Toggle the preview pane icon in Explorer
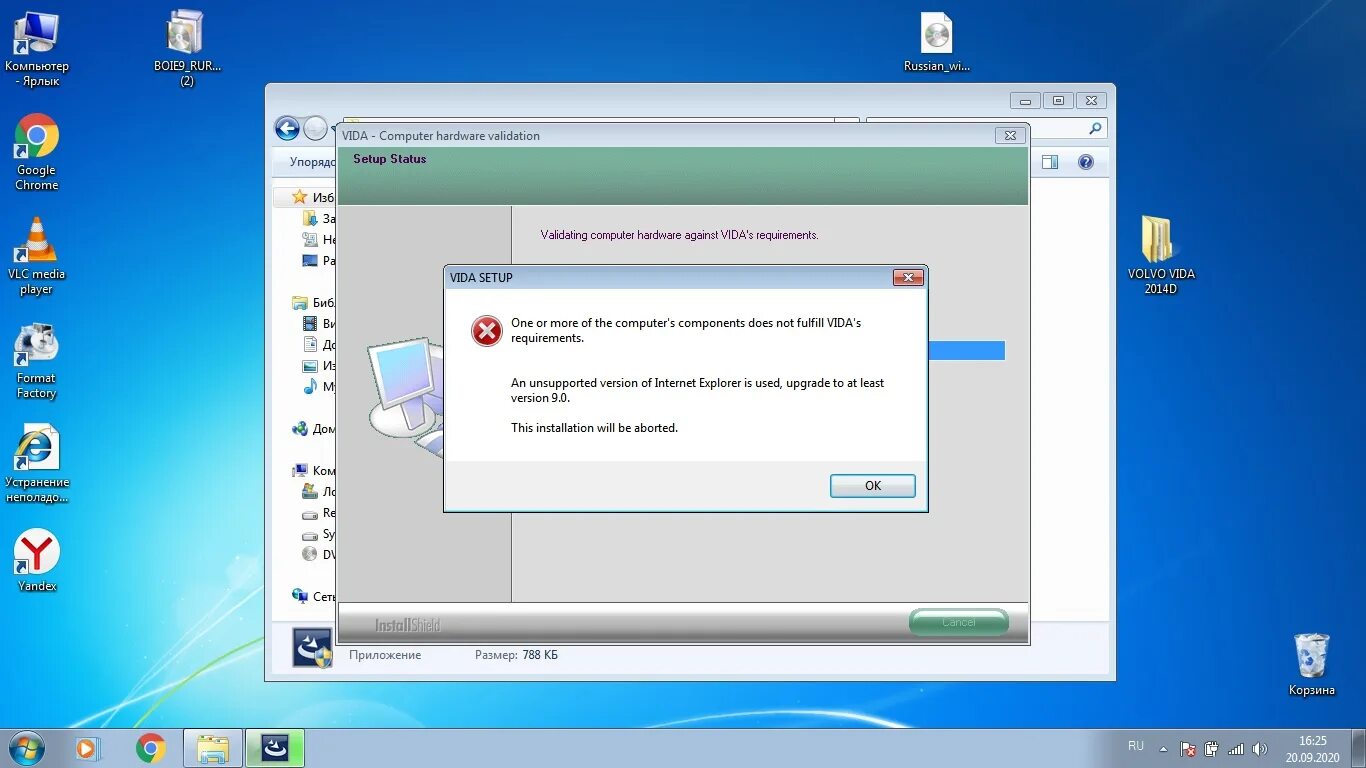Viewport: 1366px width, 768px height. [x=1050, y=162]
